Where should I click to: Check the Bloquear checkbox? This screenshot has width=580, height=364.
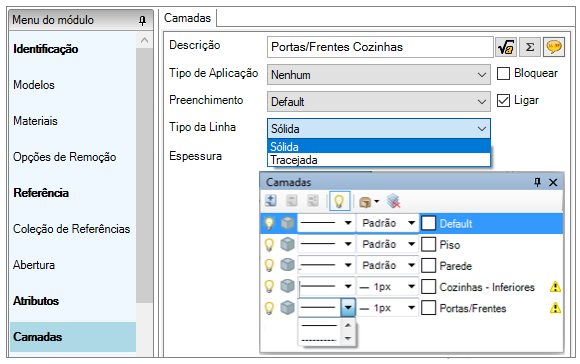coord(503,73)
